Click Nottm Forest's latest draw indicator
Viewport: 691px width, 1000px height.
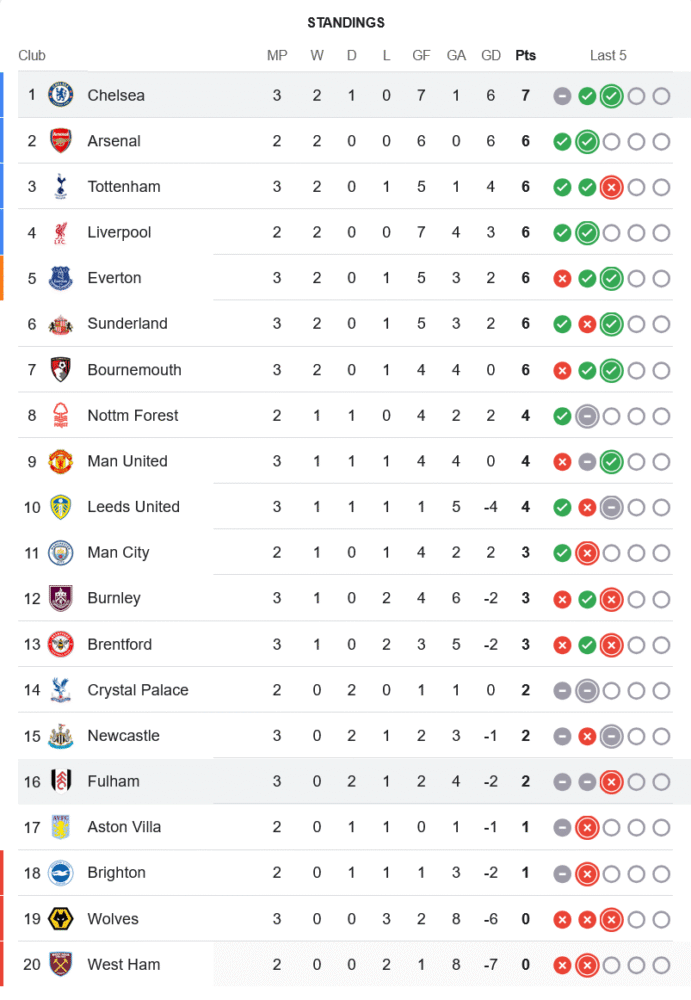point(587,416)
